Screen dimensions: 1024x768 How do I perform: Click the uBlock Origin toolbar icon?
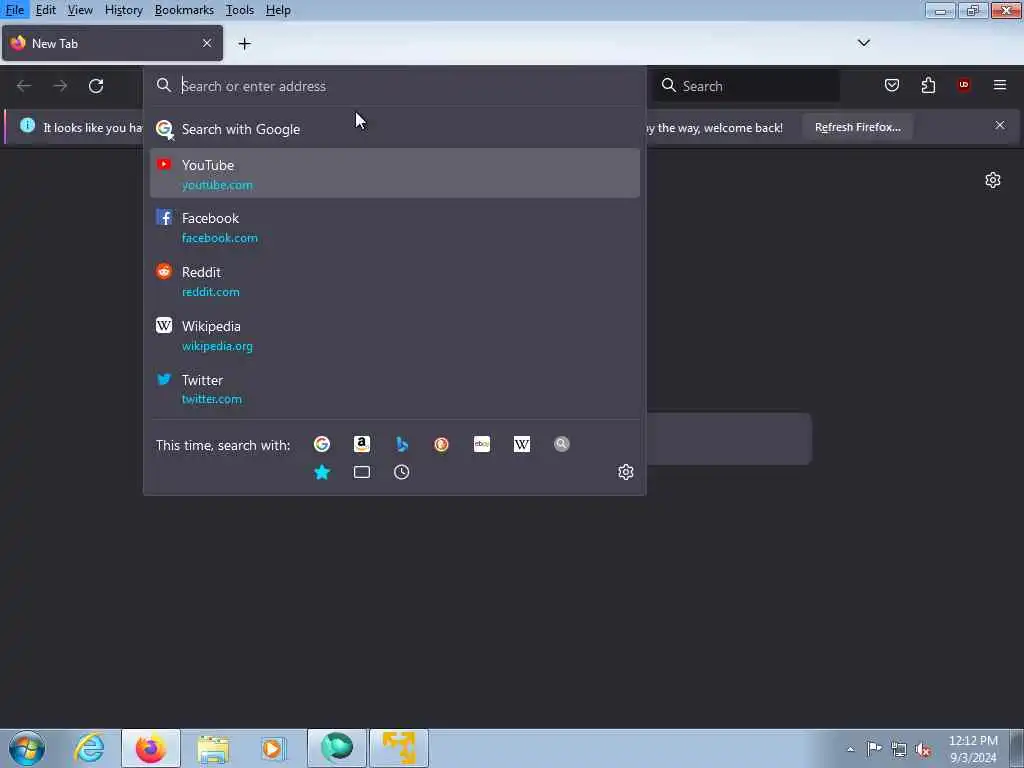pyautogui.click(x=964, y=85)
